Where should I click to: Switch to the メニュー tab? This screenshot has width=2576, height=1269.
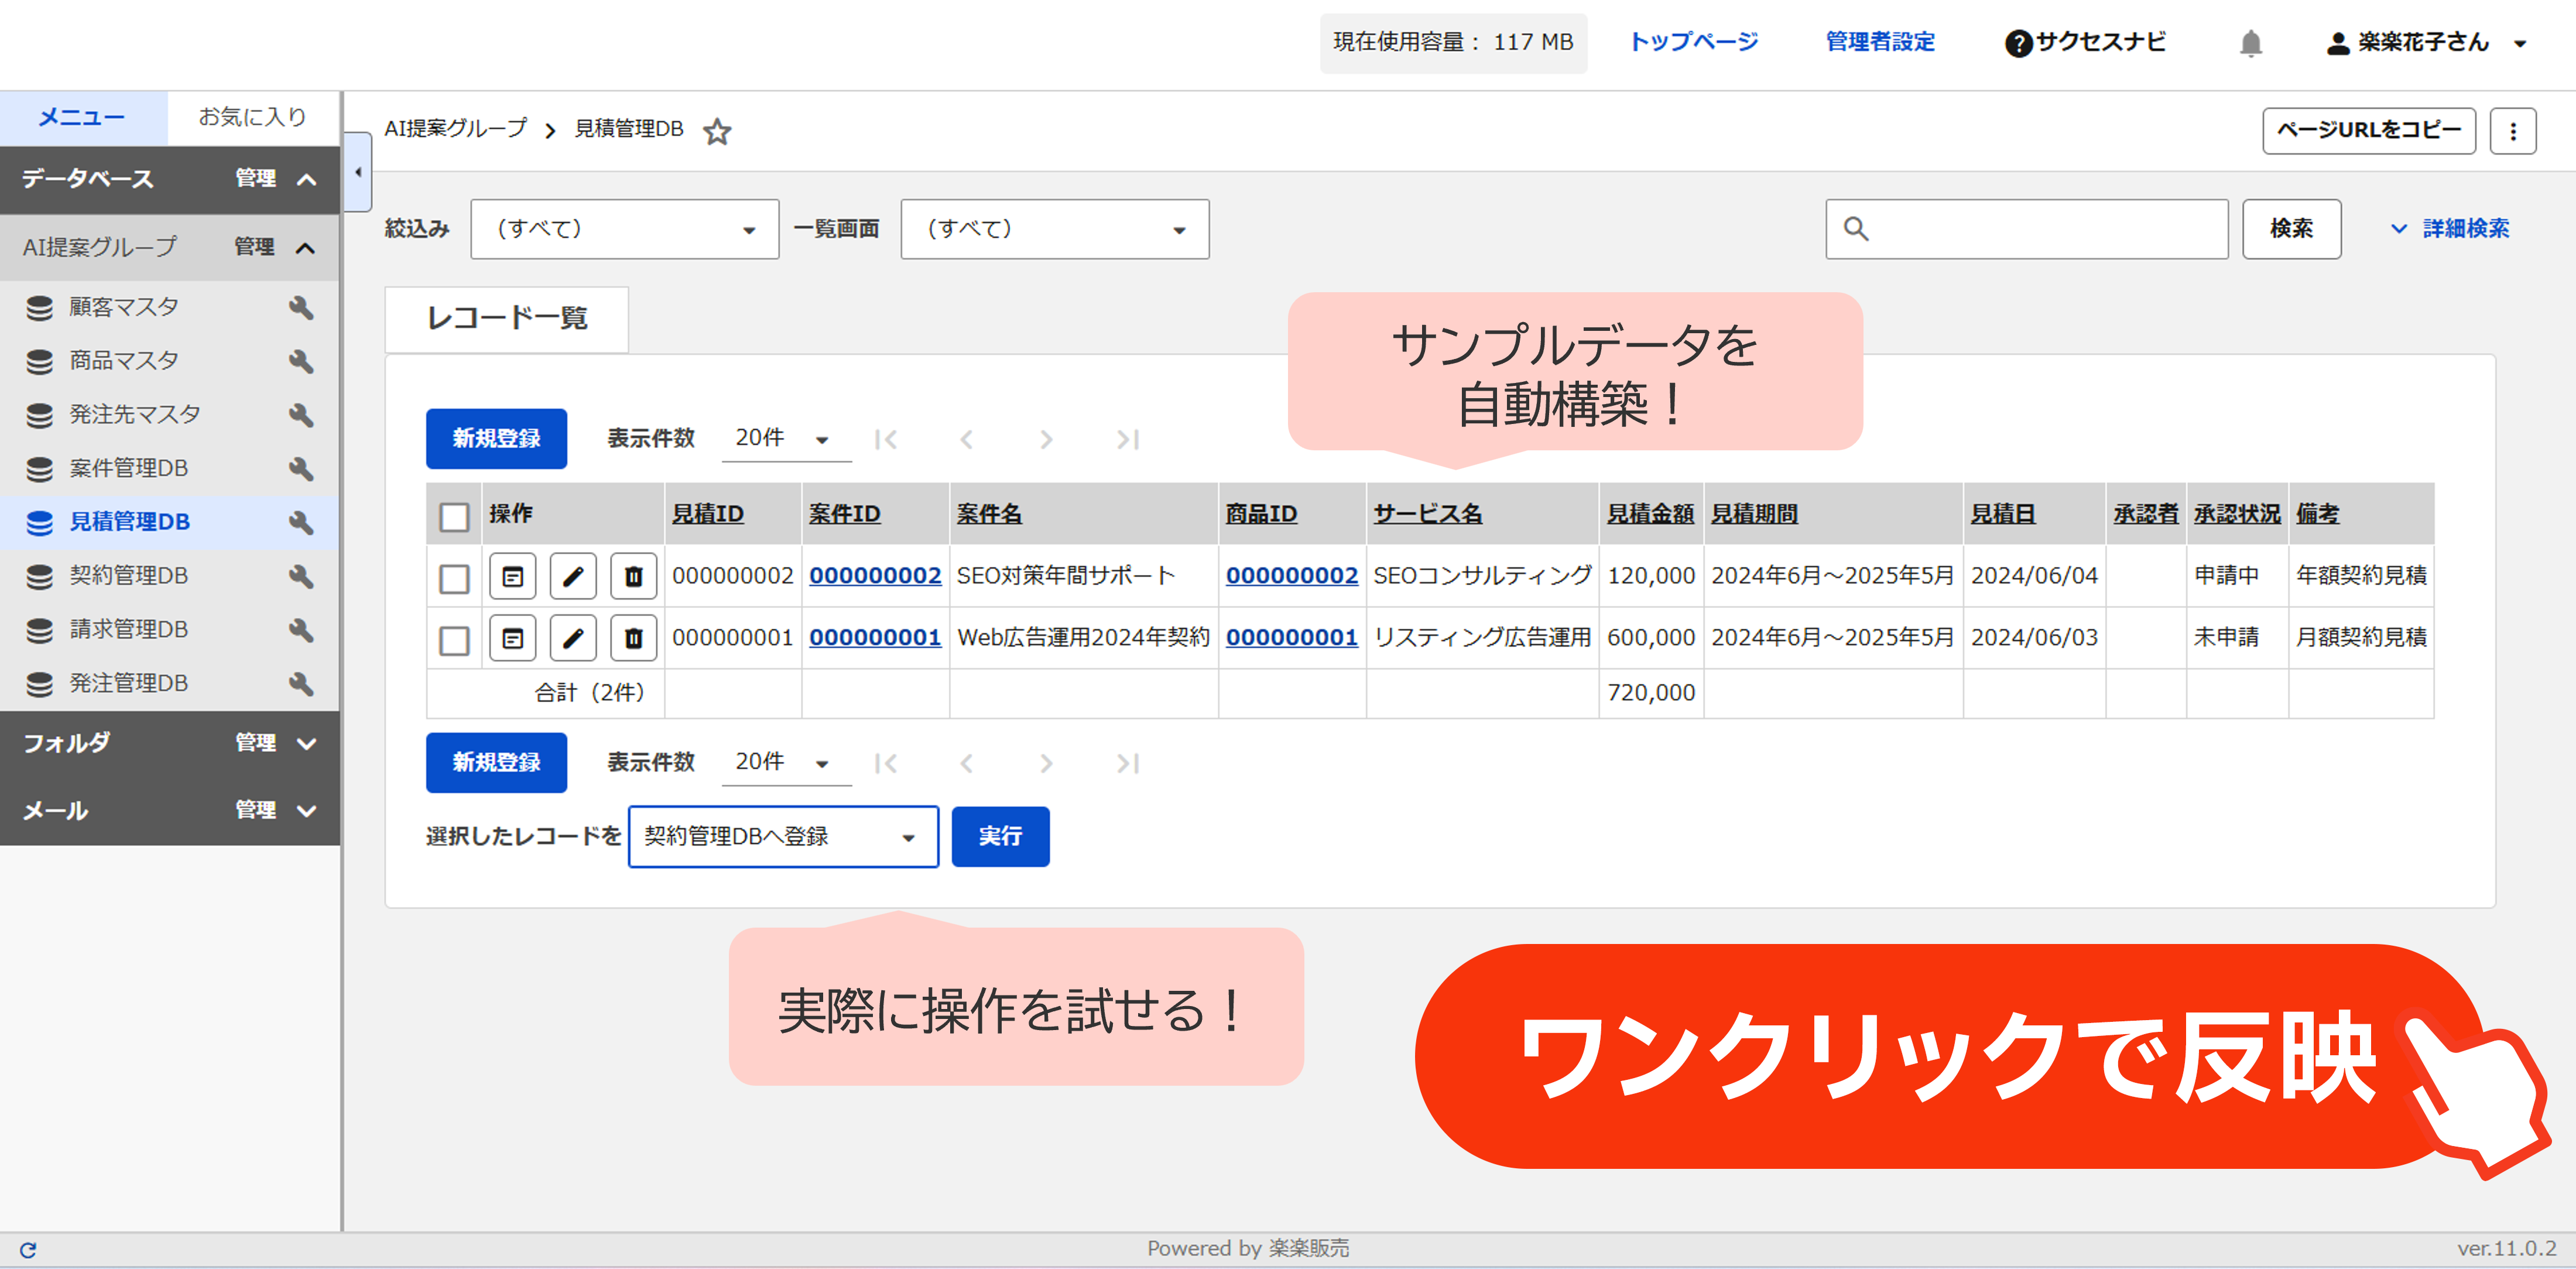point(83,118)
